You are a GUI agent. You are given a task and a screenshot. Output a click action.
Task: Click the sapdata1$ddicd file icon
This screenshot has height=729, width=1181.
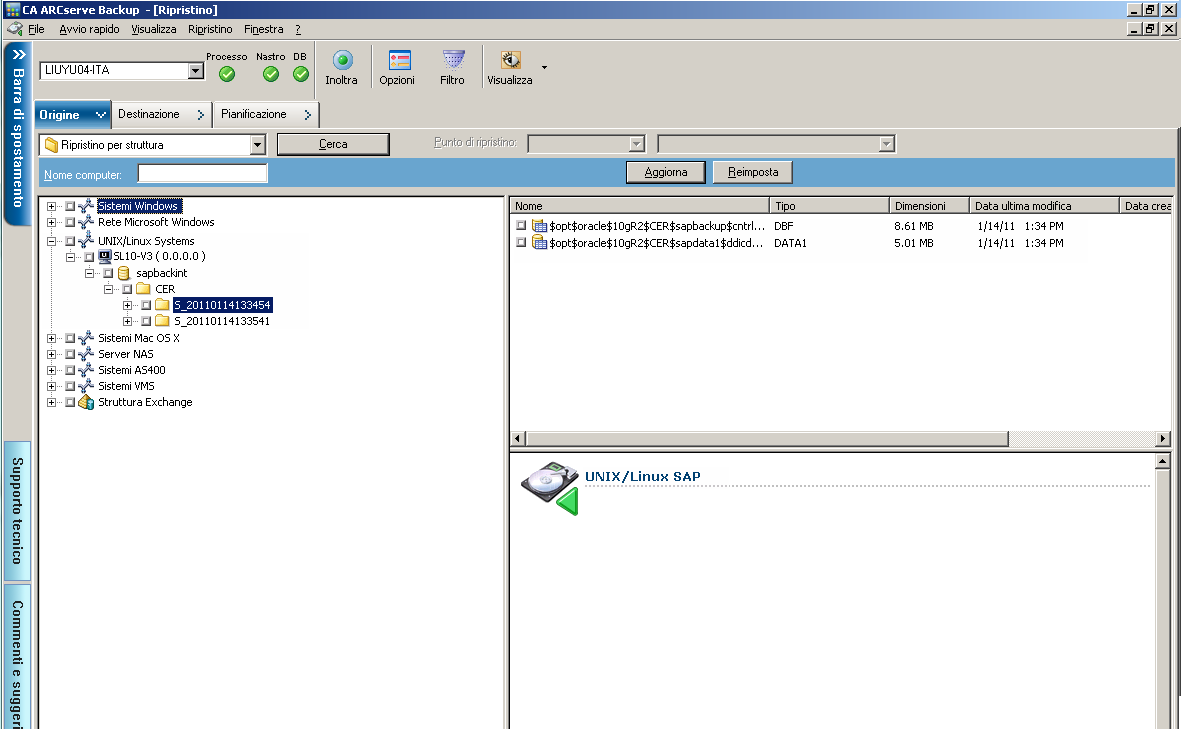pyautogui.click(x=539, y=242)
